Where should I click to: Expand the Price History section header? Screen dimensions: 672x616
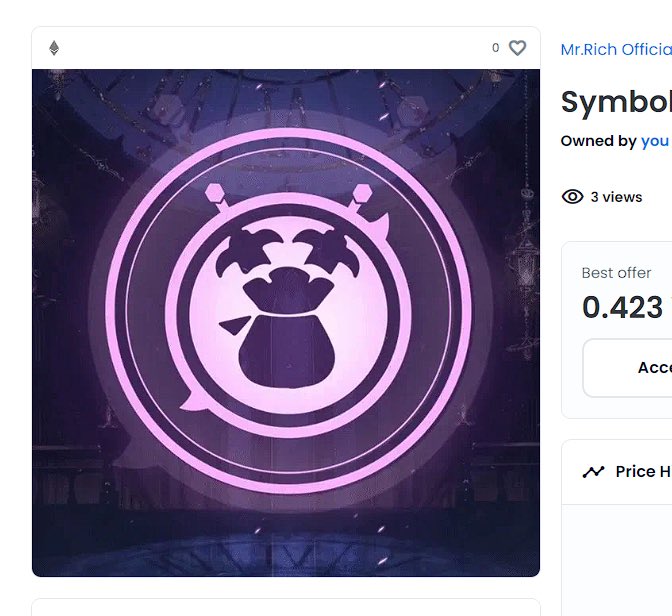click(x=617, y=472)
